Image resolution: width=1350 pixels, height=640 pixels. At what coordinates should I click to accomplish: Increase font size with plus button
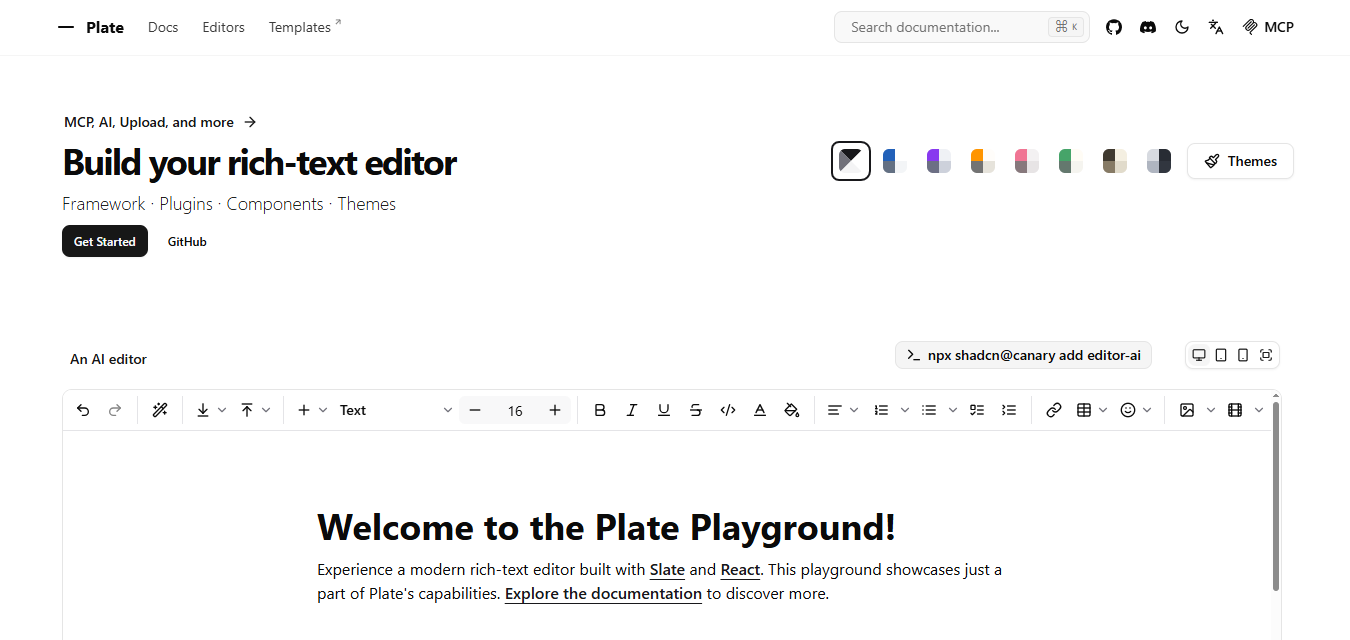(x=555, y=410)
